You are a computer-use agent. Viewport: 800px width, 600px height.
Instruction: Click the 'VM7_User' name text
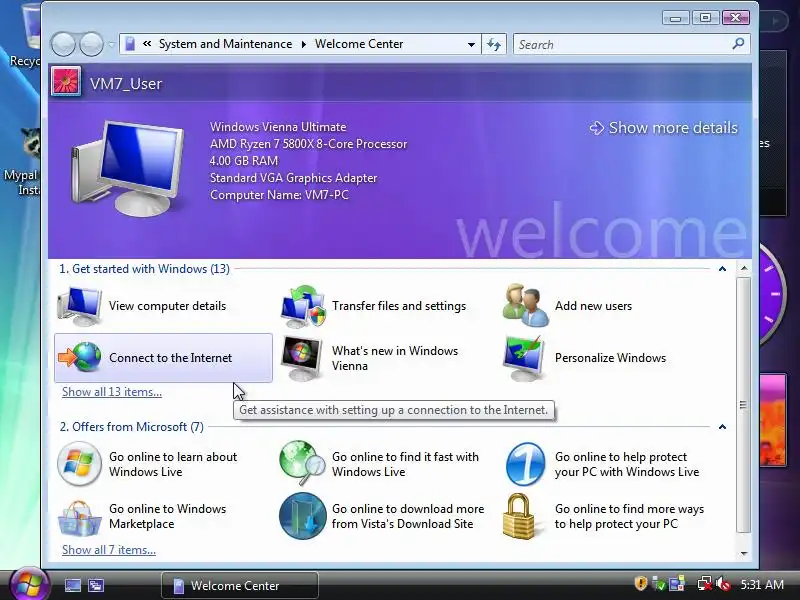coord(126,84)
